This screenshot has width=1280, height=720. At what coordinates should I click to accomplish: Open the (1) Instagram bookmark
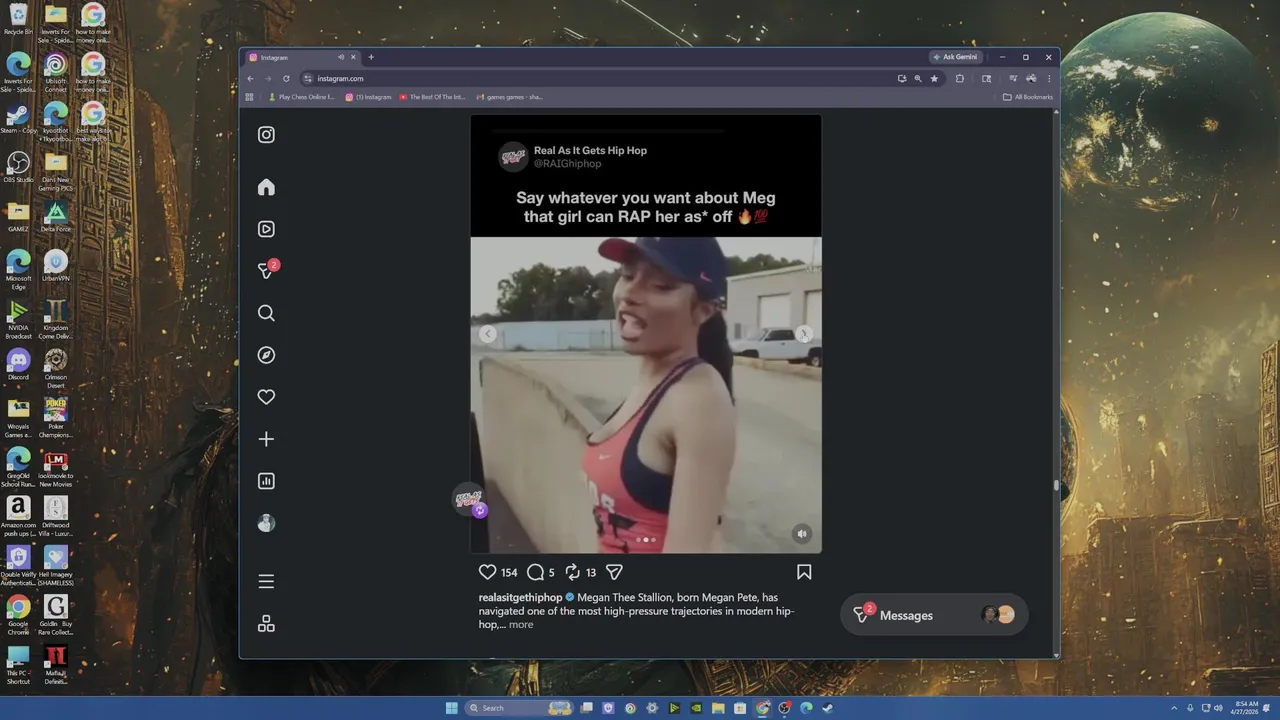click(x=368, y=97)
